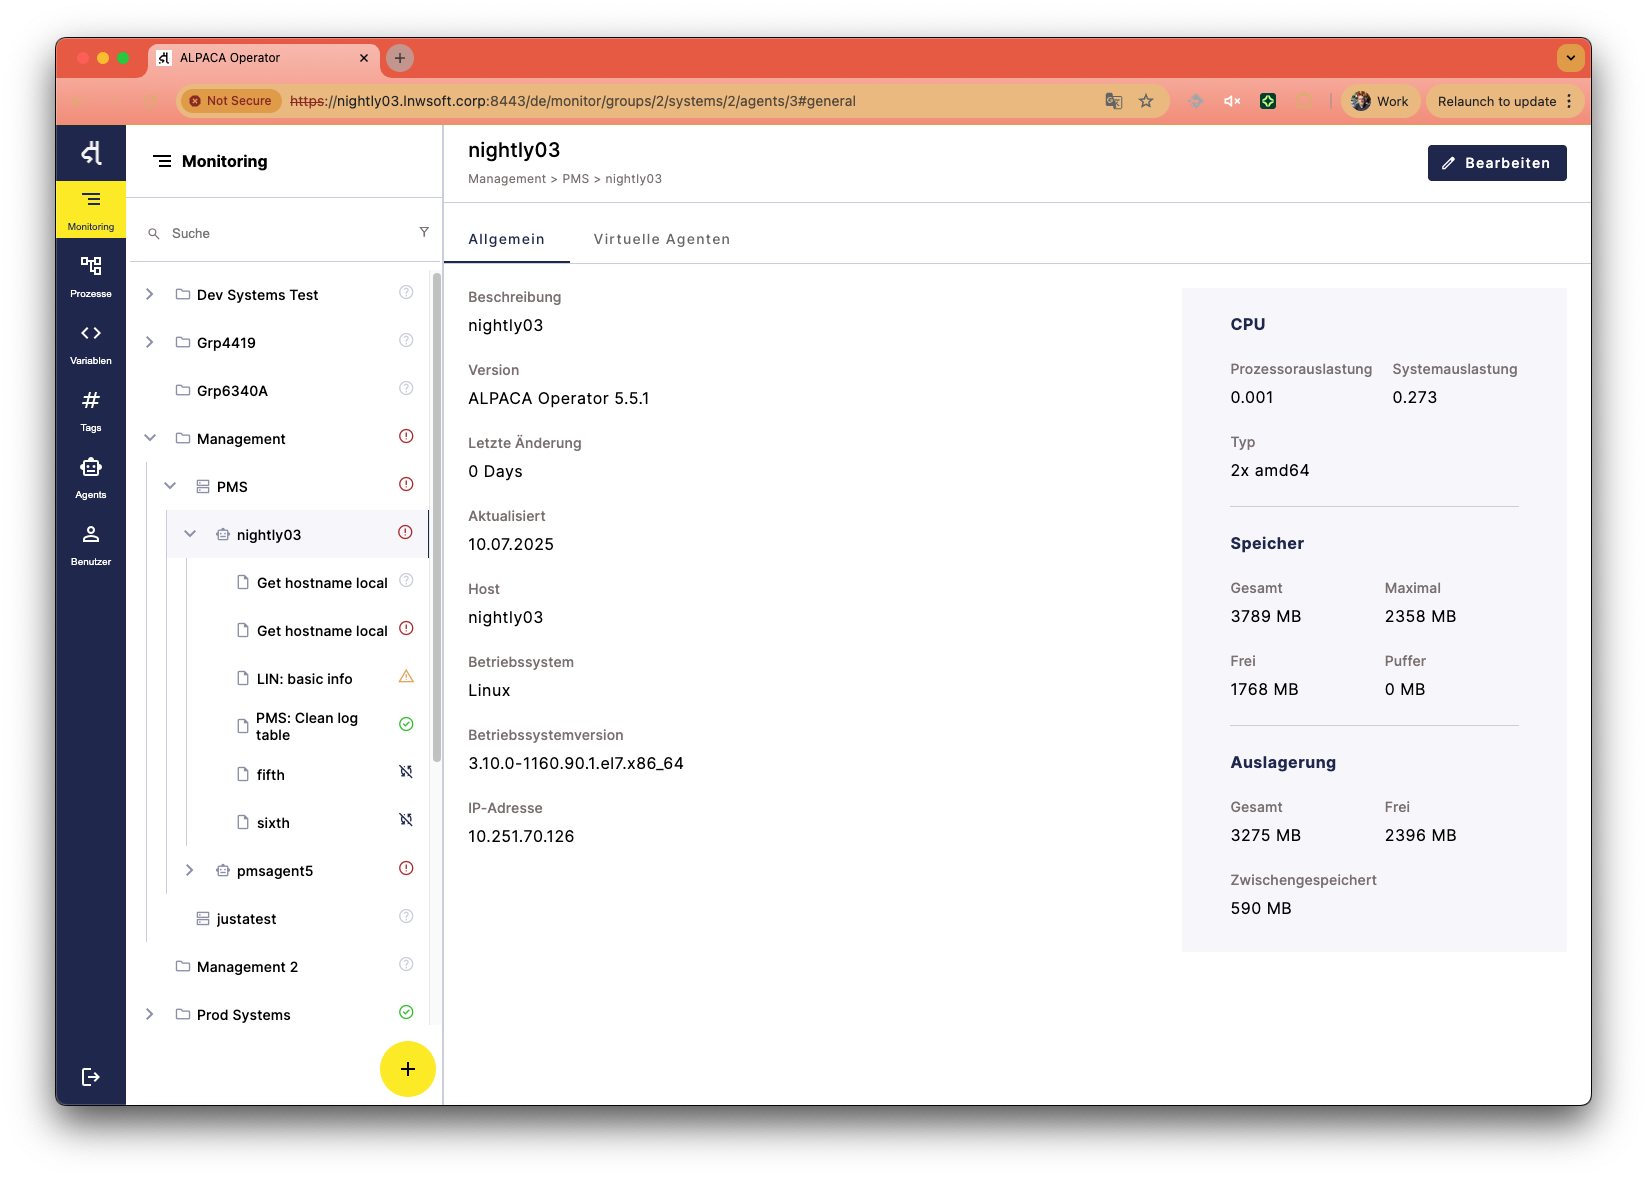
Task: Click unknown status icon of justatest
Action: [406, 916]
